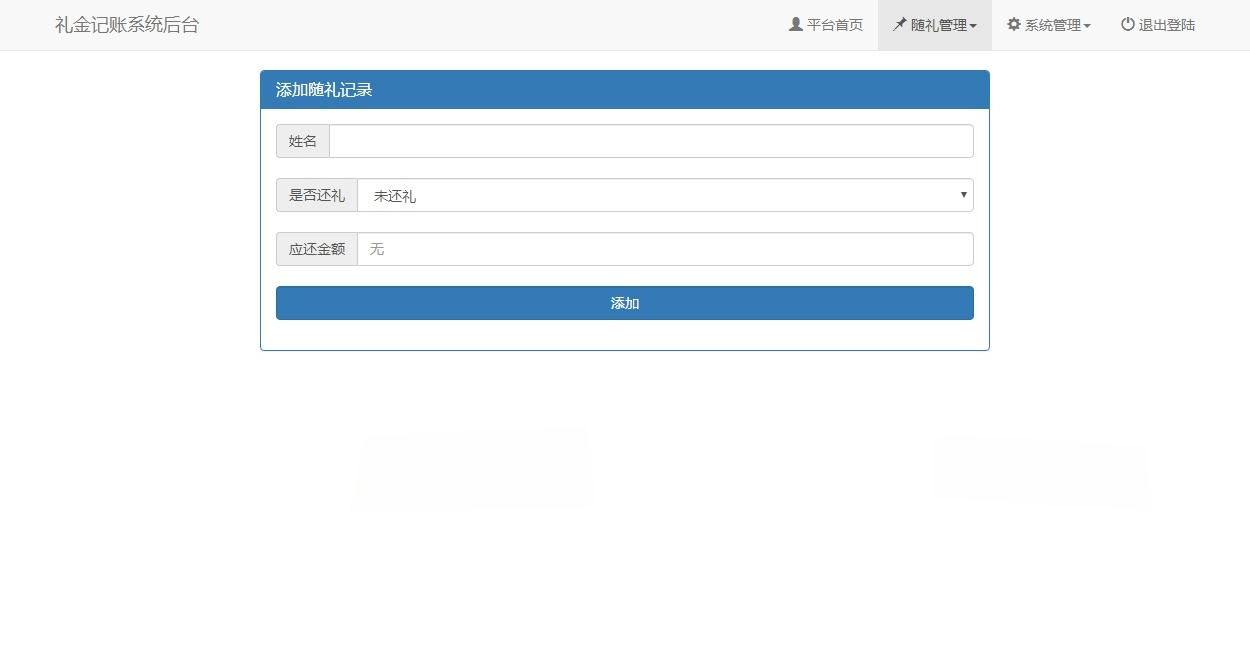Click inside the 姓名 input field
The image size is (1250, 662).
click(x=650, y=140)
